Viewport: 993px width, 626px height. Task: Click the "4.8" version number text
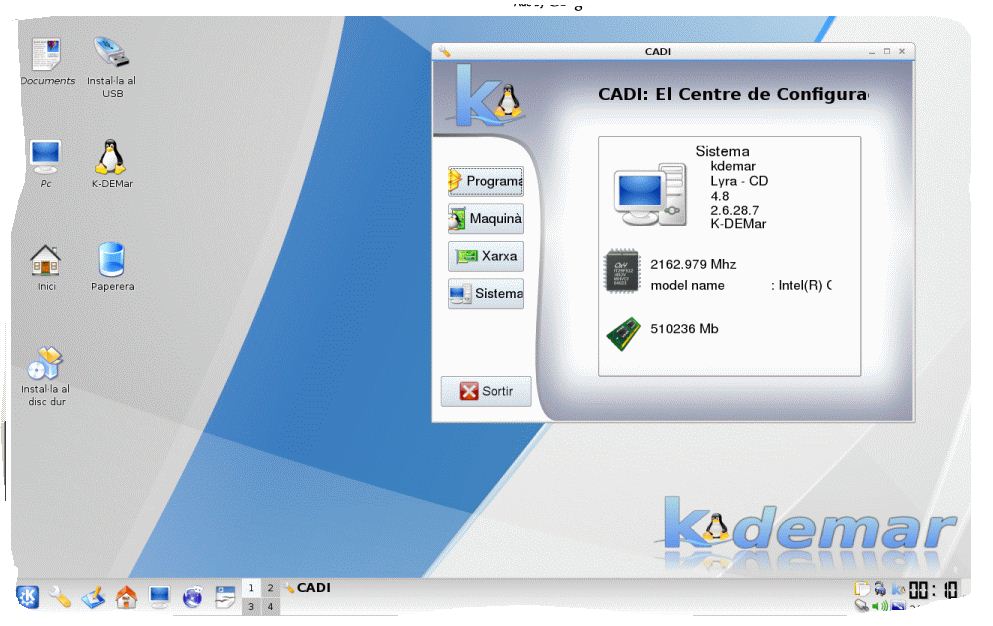point(719,196)
